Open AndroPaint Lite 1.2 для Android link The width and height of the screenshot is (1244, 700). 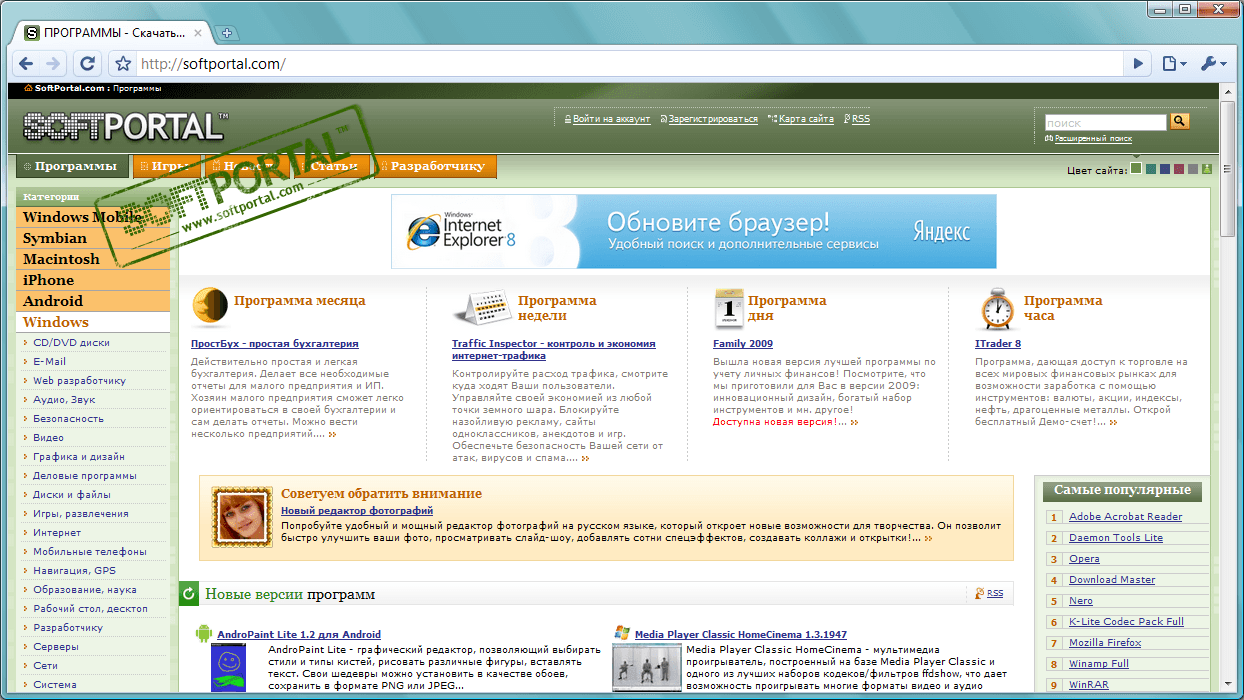click(x=299, y=634)
